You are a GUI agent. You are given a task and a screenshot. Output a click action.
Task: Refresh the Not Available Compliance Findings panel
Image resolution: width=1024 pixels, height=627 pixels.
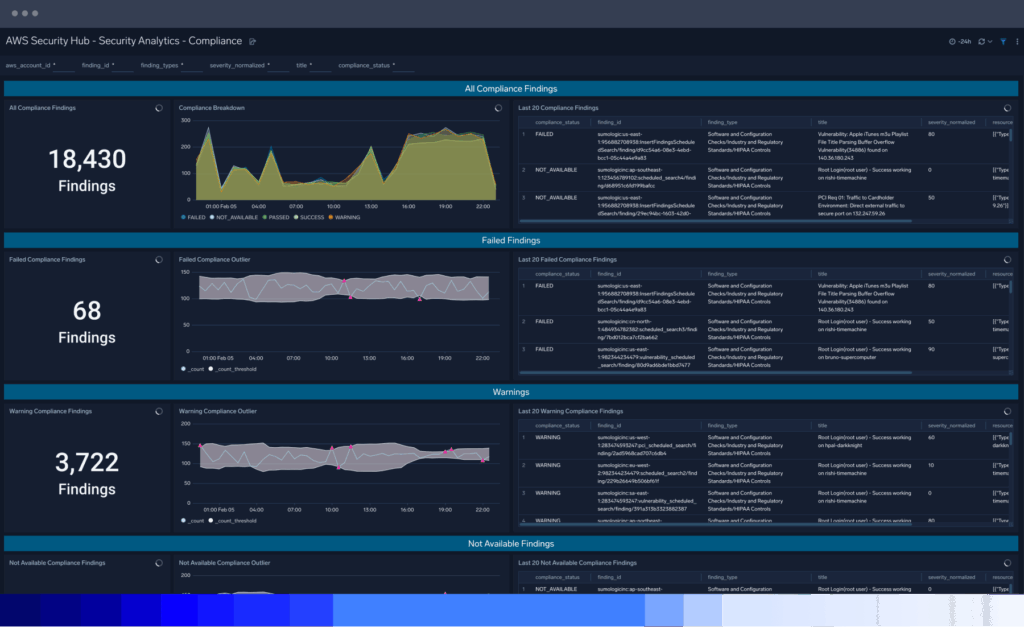click(158, 562)
